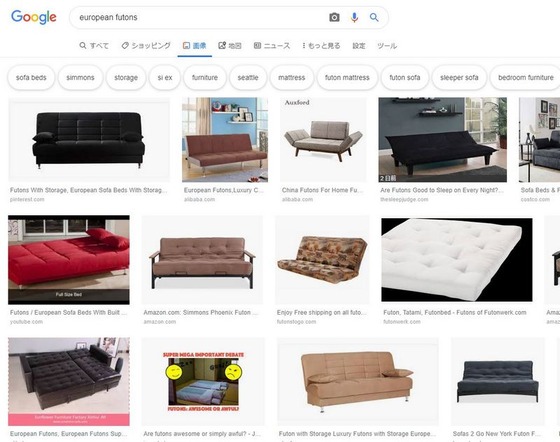Select the si ex chip
The height and width of the screenshot is (442, 560).
tap(165, 77)
